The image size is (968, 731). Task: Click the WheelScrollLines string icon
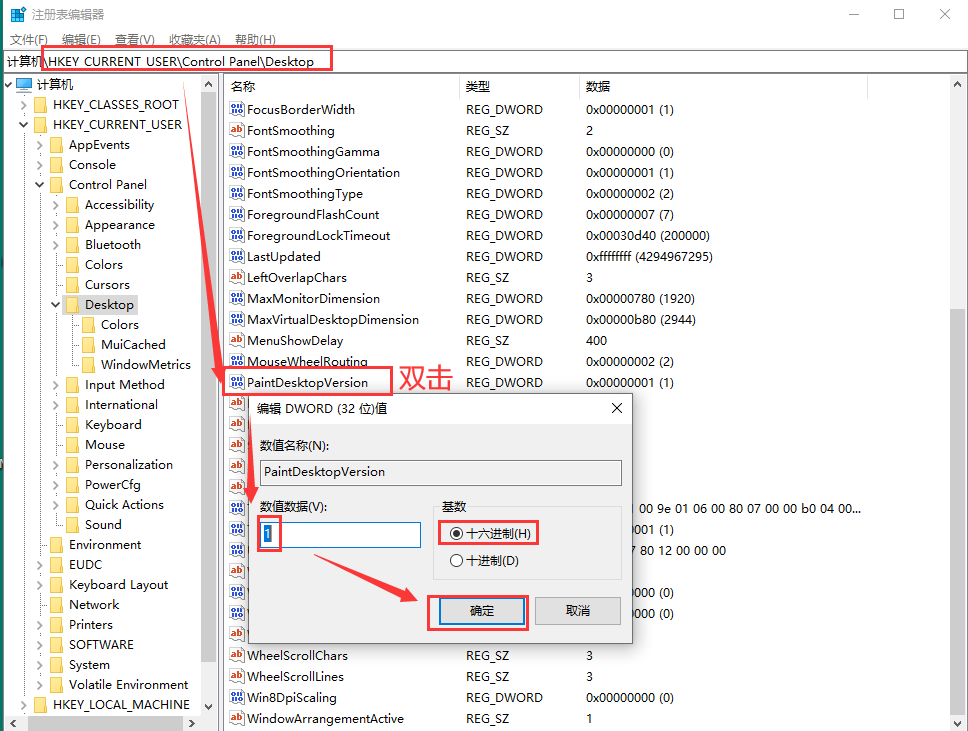tap(236, 676)
